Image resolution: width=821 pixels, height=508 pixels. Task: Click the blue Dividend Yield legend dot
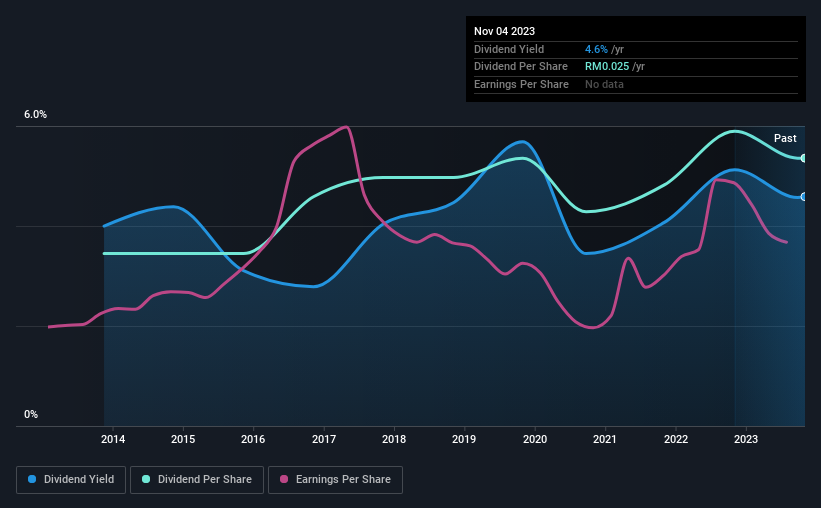click(x=32, y=479)
